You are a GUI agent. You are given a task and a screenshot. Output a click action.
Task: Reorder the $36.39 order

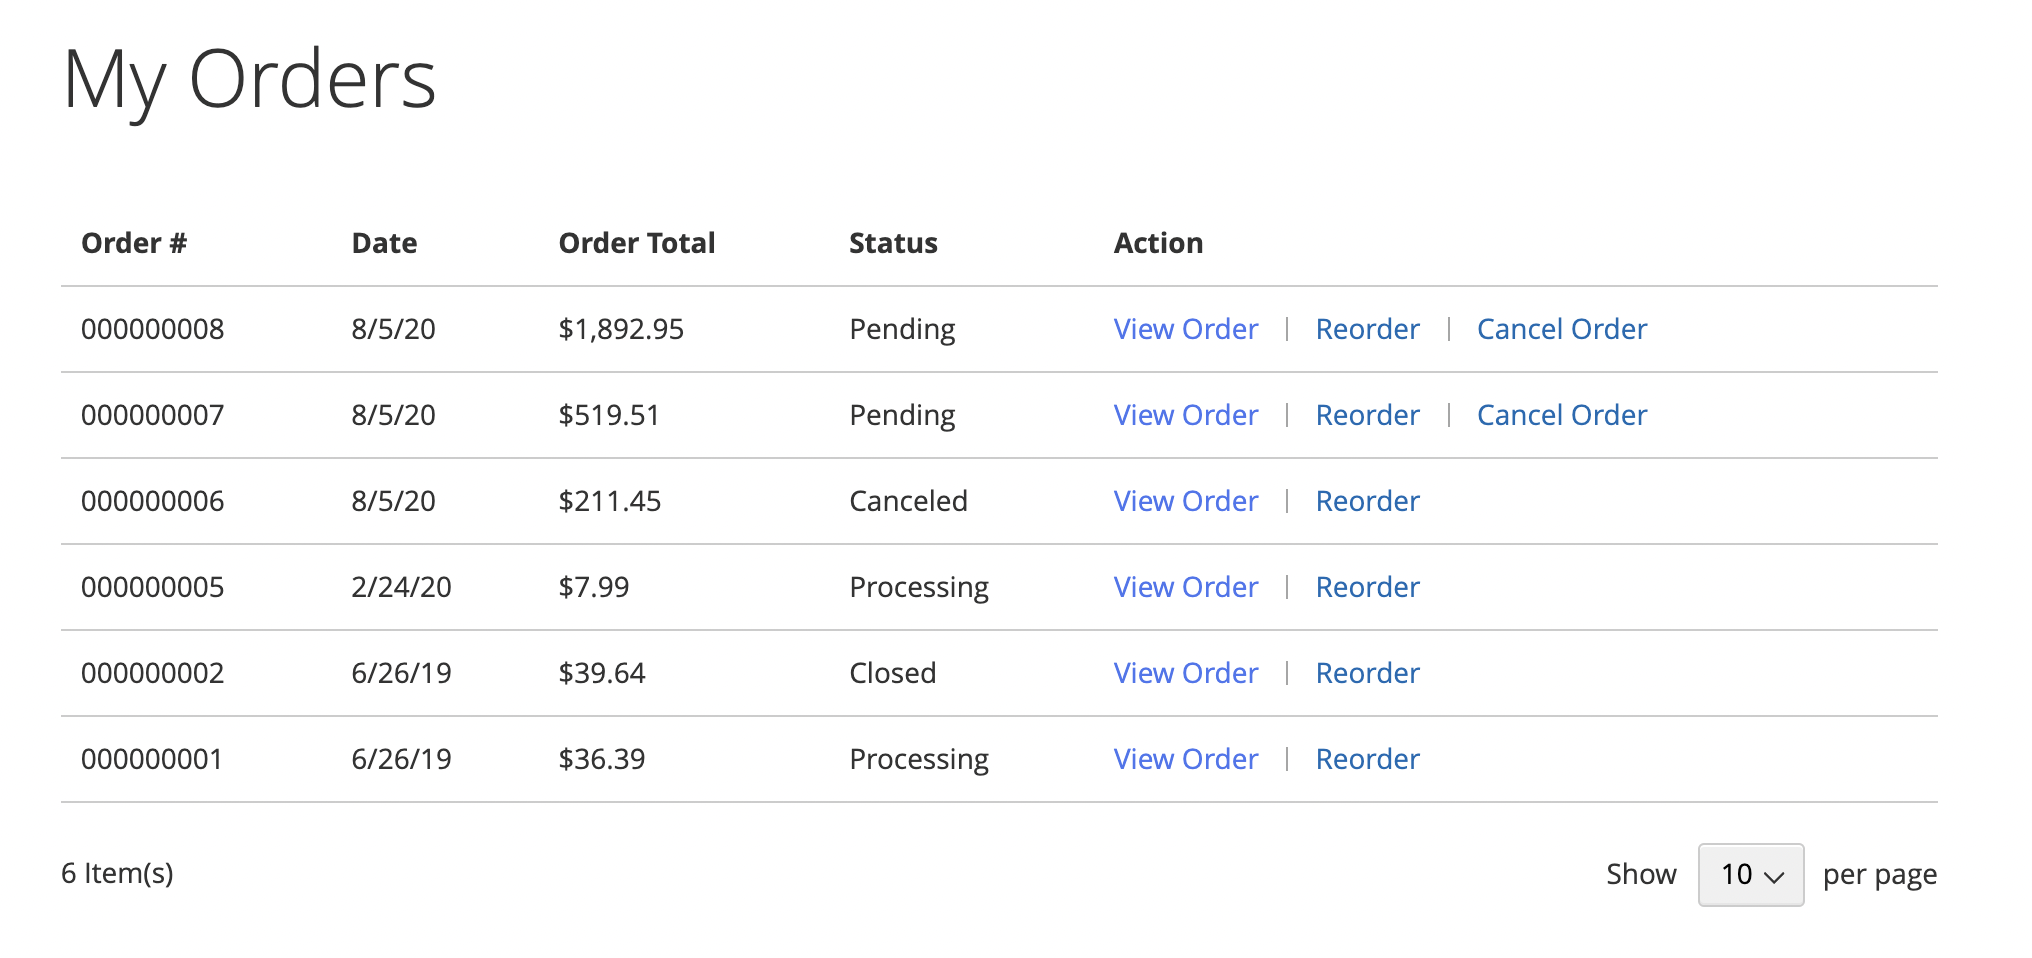[1367, 759]
